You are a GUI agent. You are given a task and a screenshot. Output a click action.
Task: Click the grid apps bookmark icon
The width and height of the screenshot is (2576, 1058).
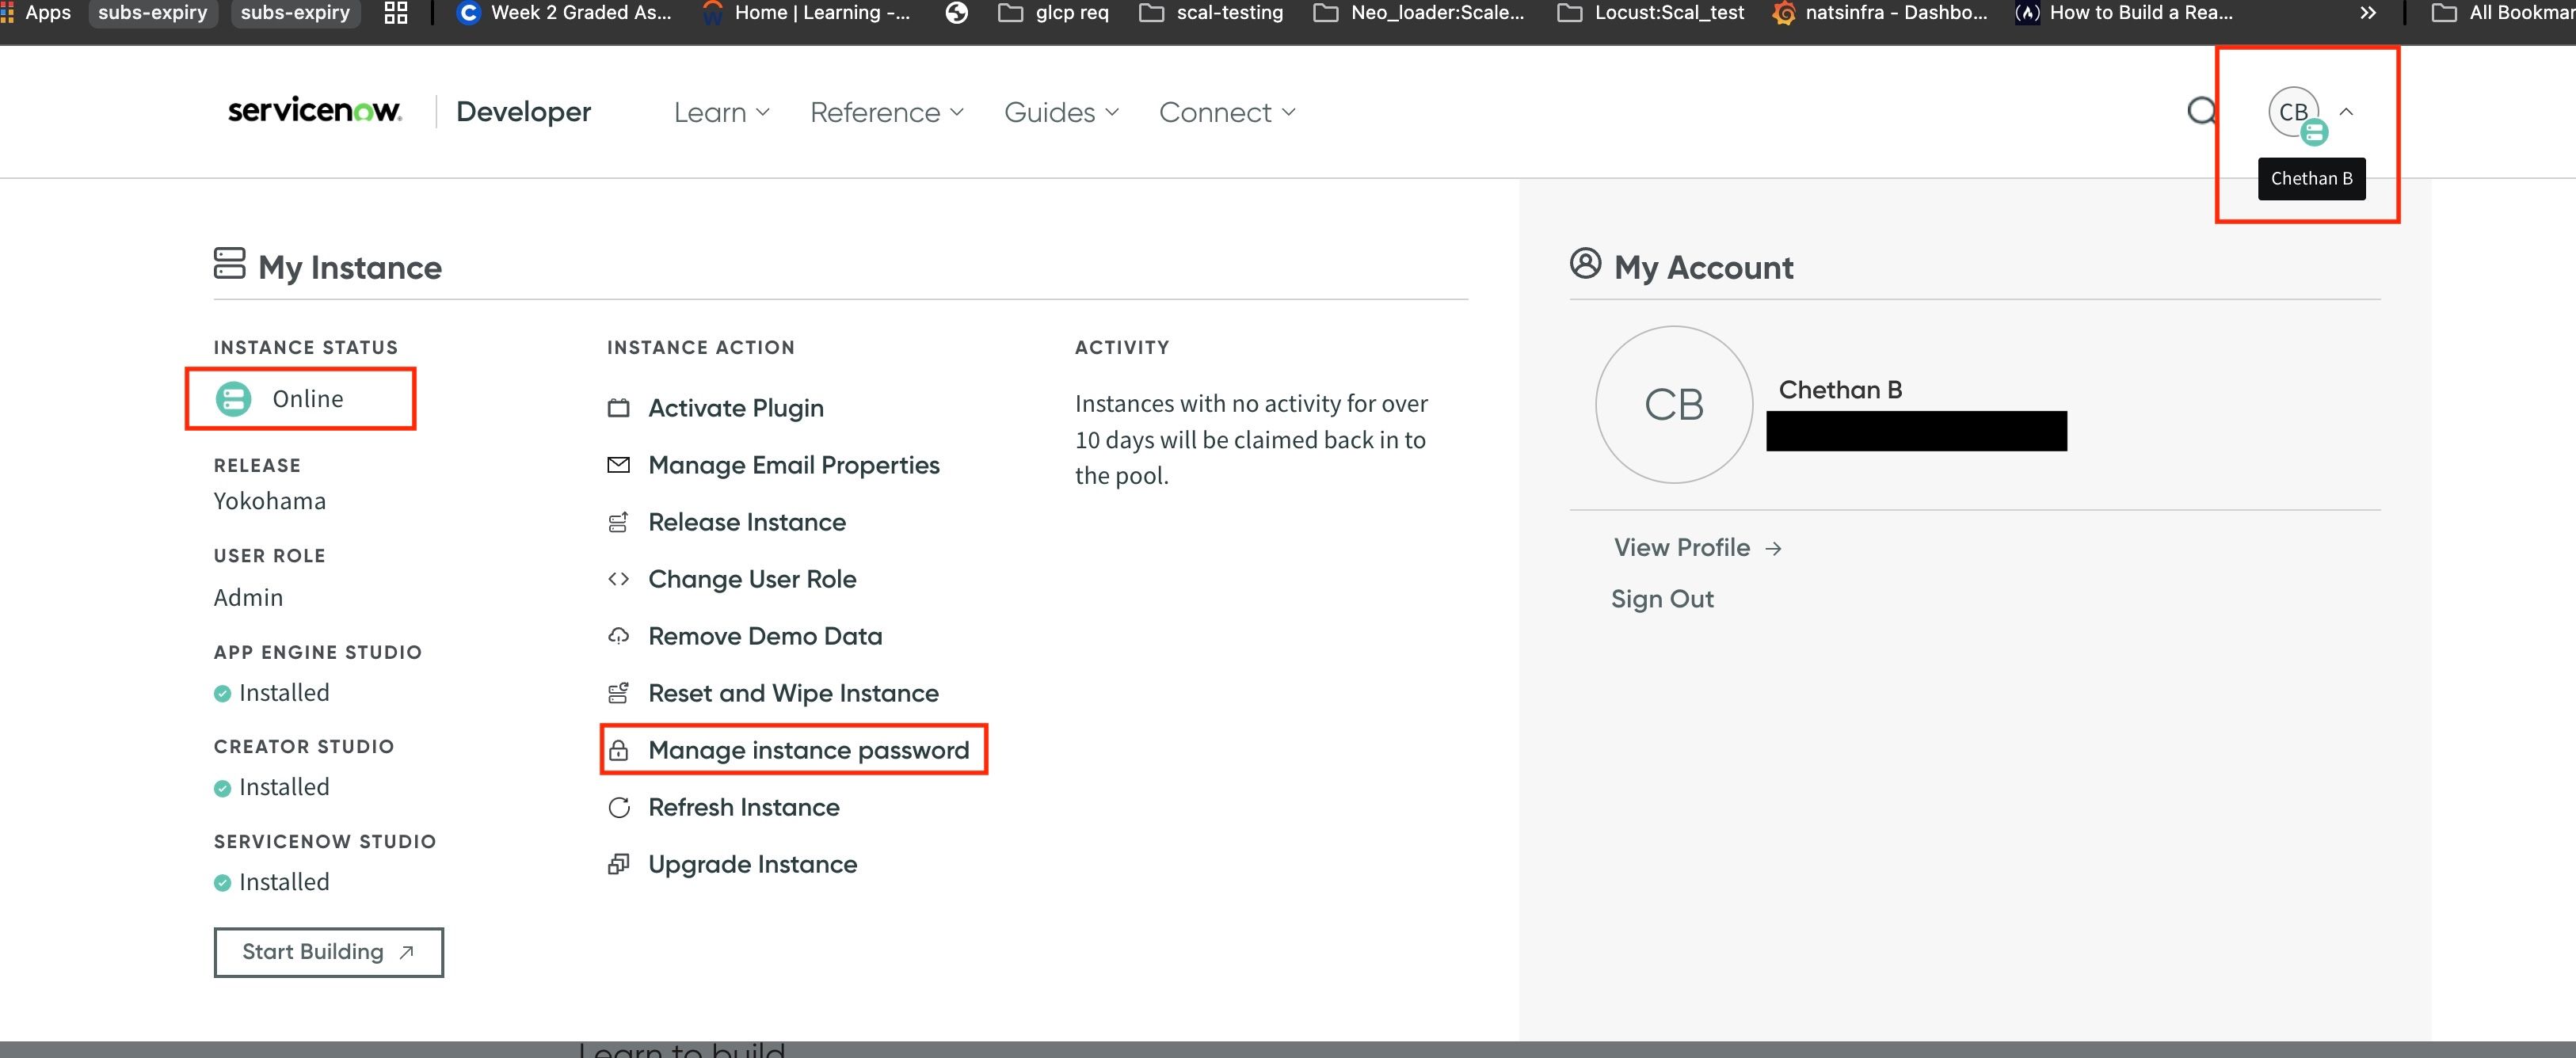tap(396, 13)
